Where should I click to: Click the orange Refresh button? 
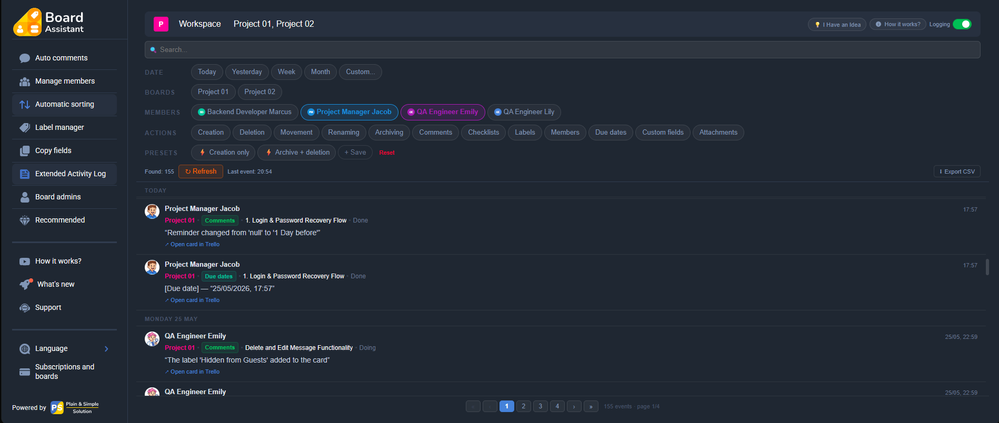(201, 171)
